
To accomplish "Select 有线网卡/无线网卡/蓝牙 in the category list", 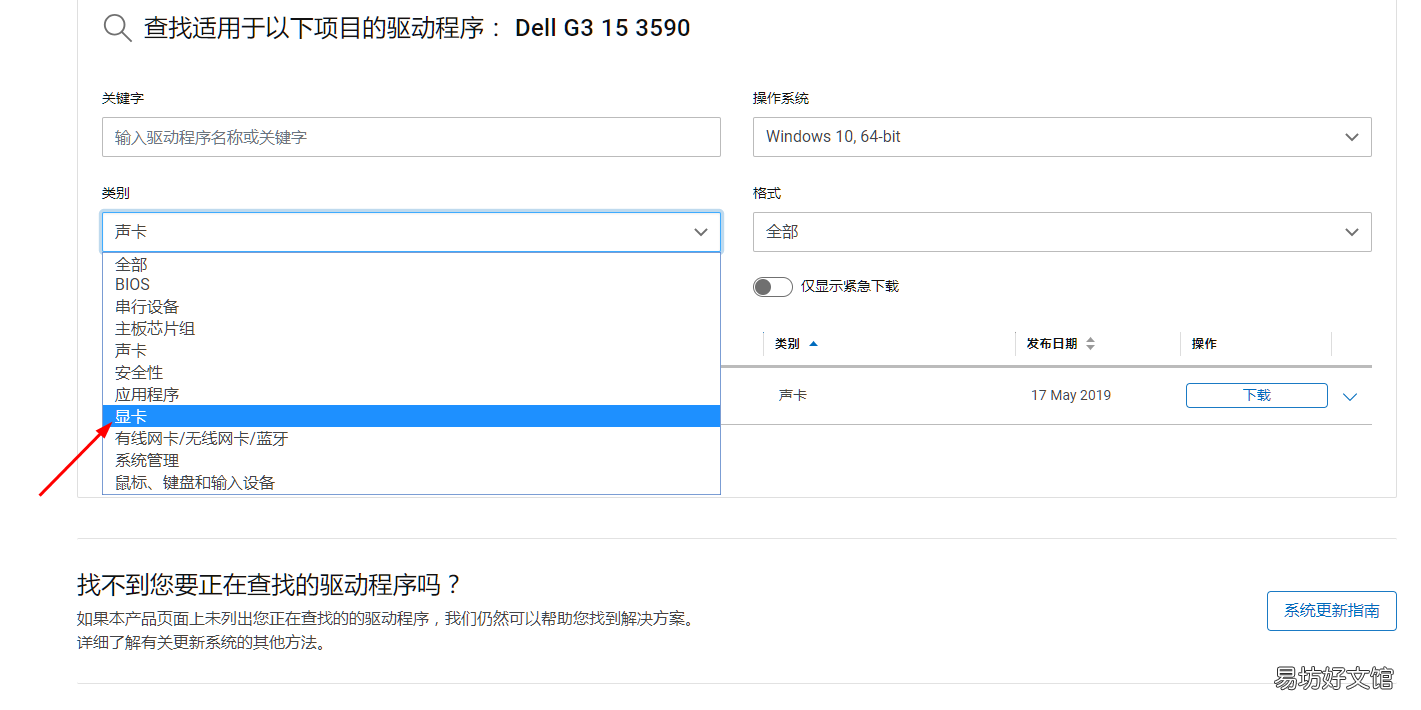I will click(411, 438).
